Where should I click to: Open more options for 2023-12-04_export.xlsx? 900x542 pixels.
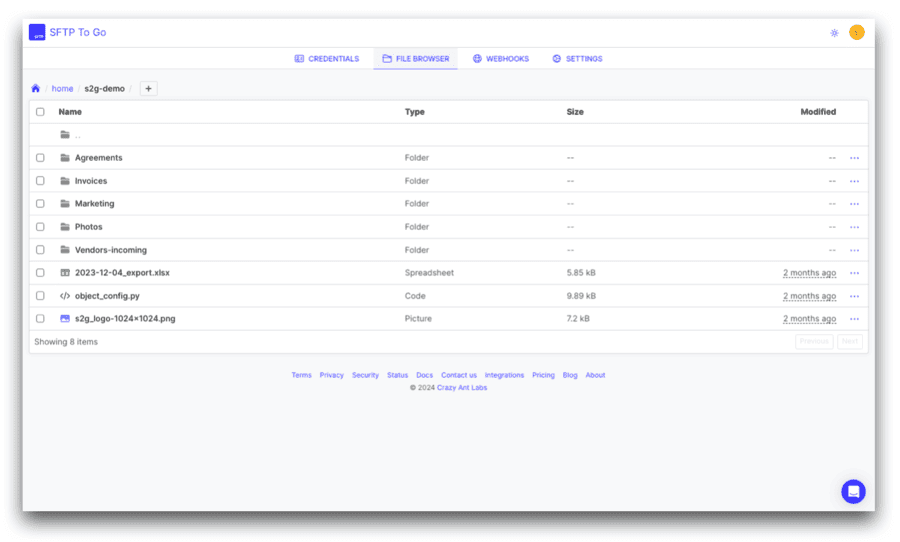[854, 273]
